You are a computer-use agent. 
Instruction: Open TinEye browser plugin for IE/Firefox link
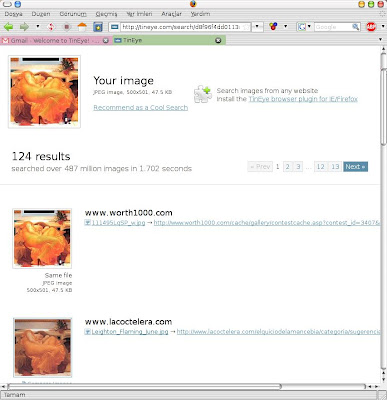[x=303, y=99]
